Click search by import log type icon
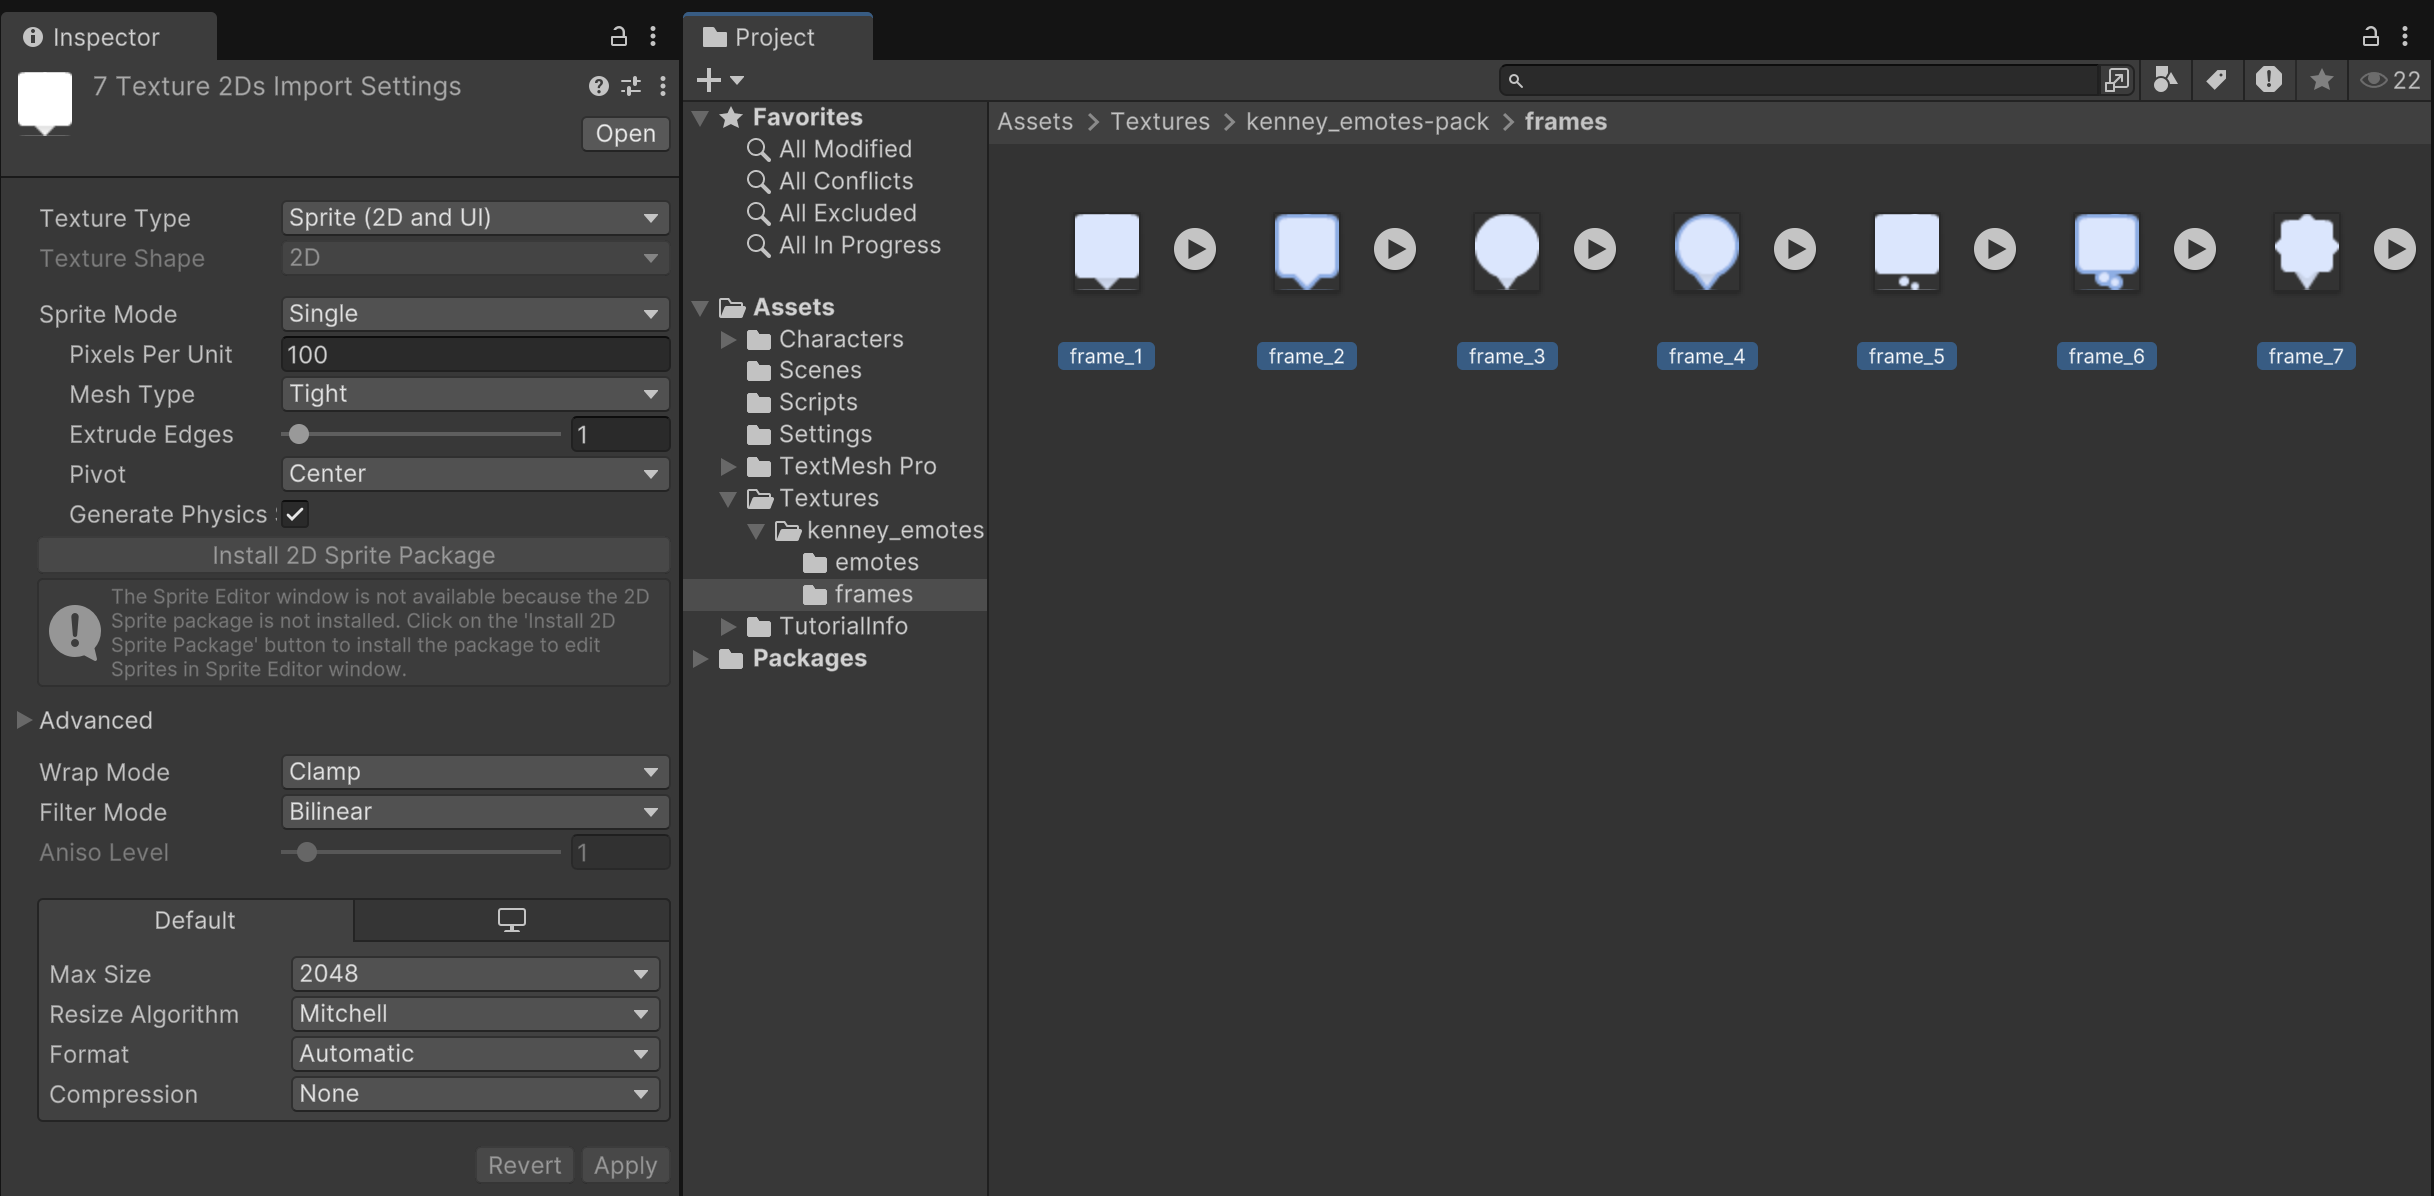The image size is (2434, 1196). (2268, 80)
